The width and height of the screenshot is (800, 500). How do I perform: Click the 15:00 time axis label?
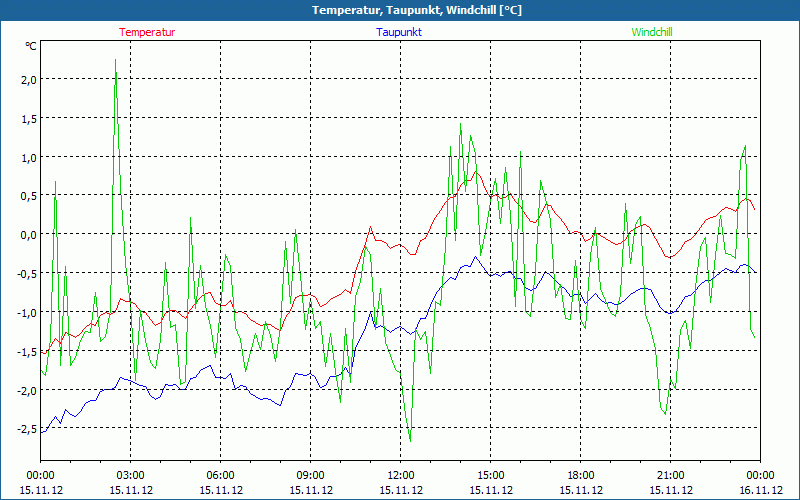[x=490, y=475]
